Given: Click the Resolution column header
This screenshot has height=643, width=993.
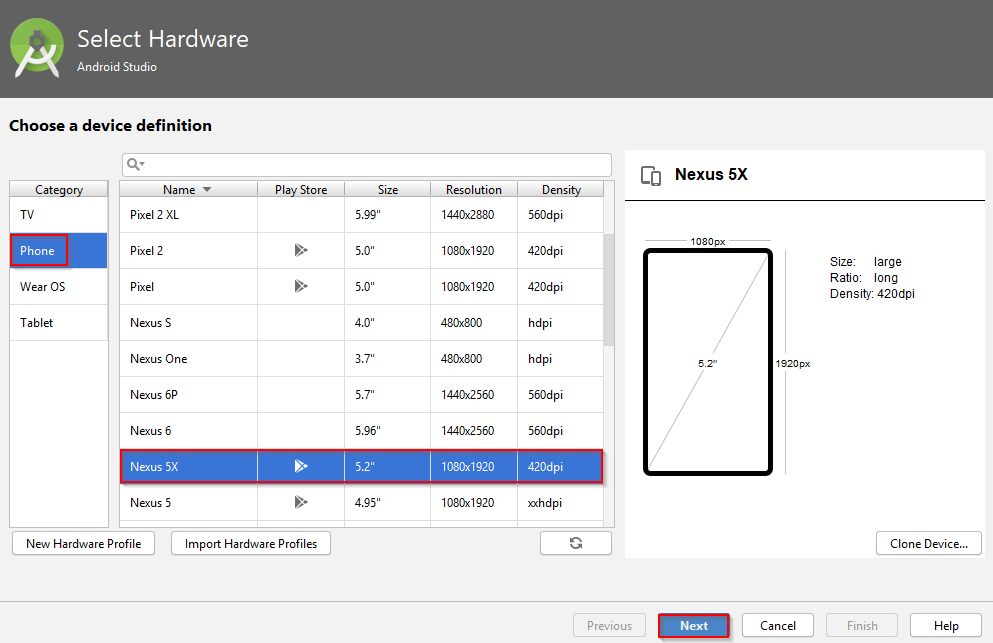Looking at the screenshot, I should [x=474, y=189].
